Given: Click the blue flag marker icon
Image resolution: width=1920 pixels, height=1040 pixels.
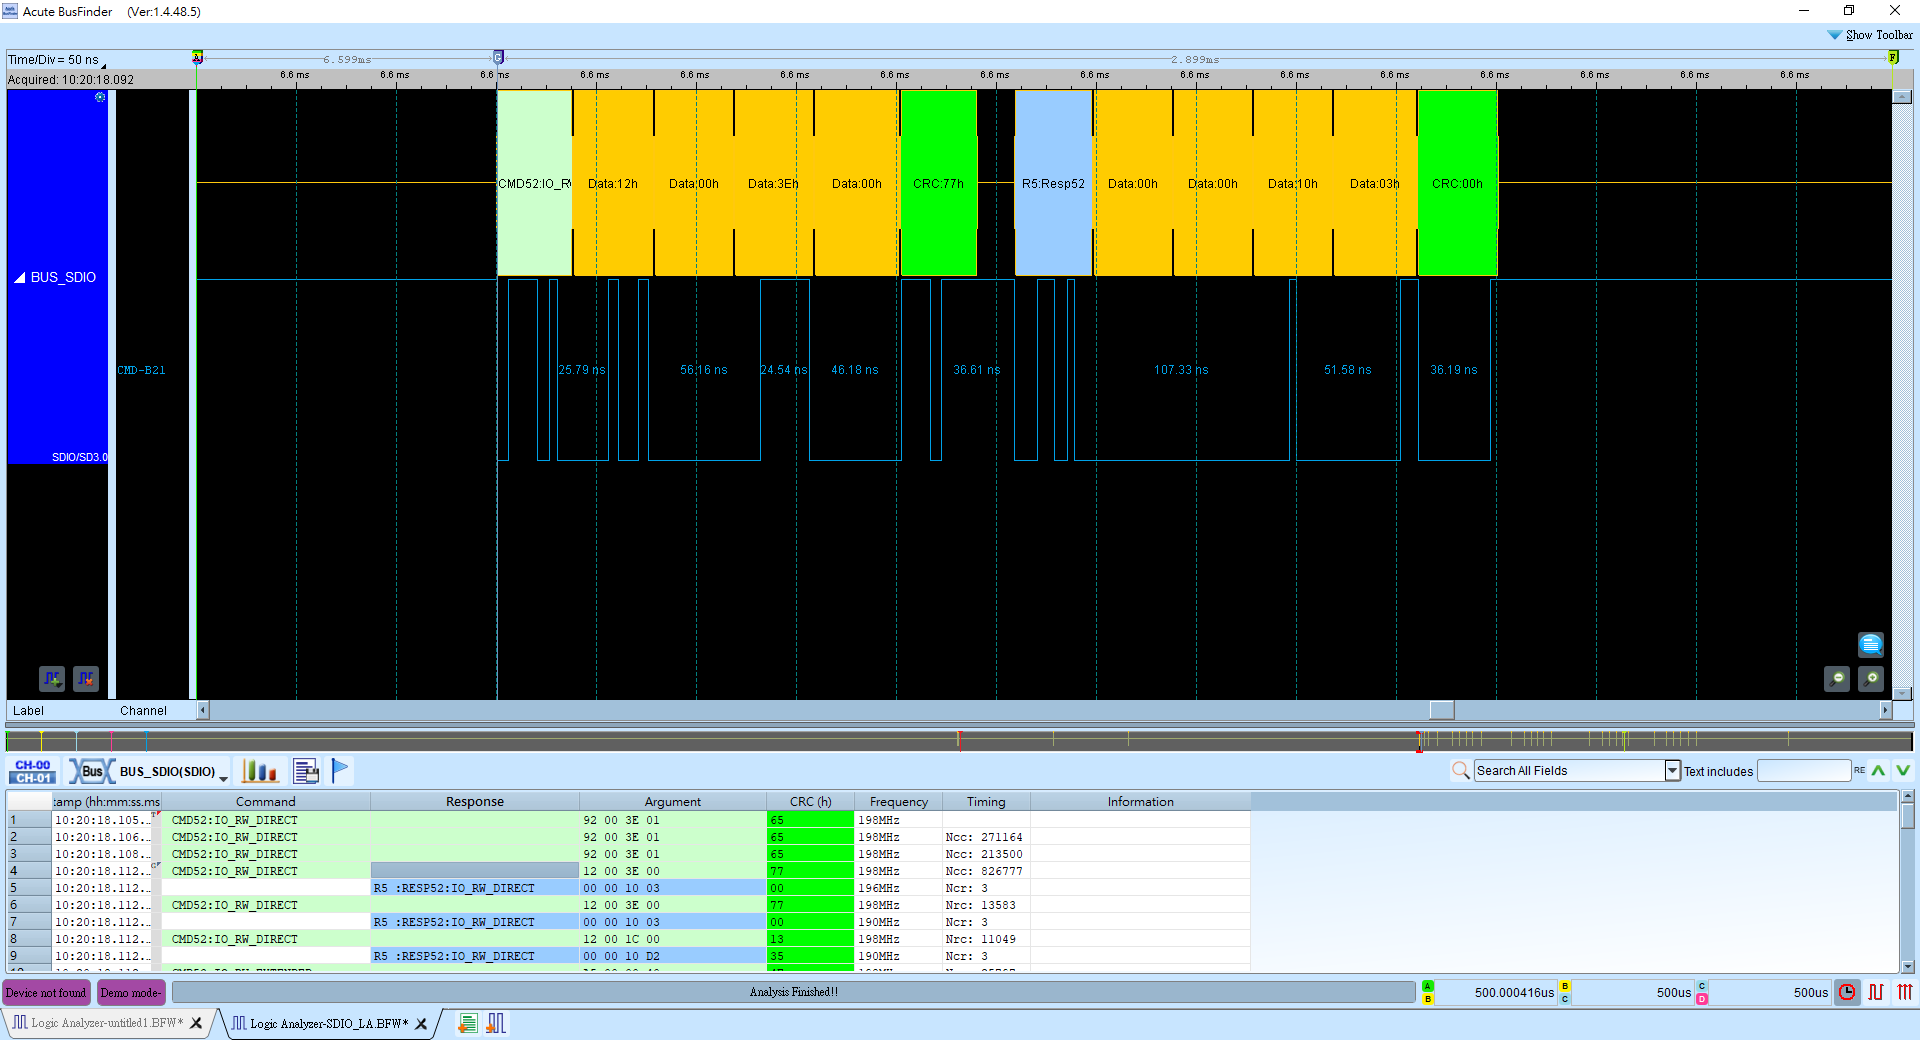Looking at the screenshot, I should click(340, 771).
